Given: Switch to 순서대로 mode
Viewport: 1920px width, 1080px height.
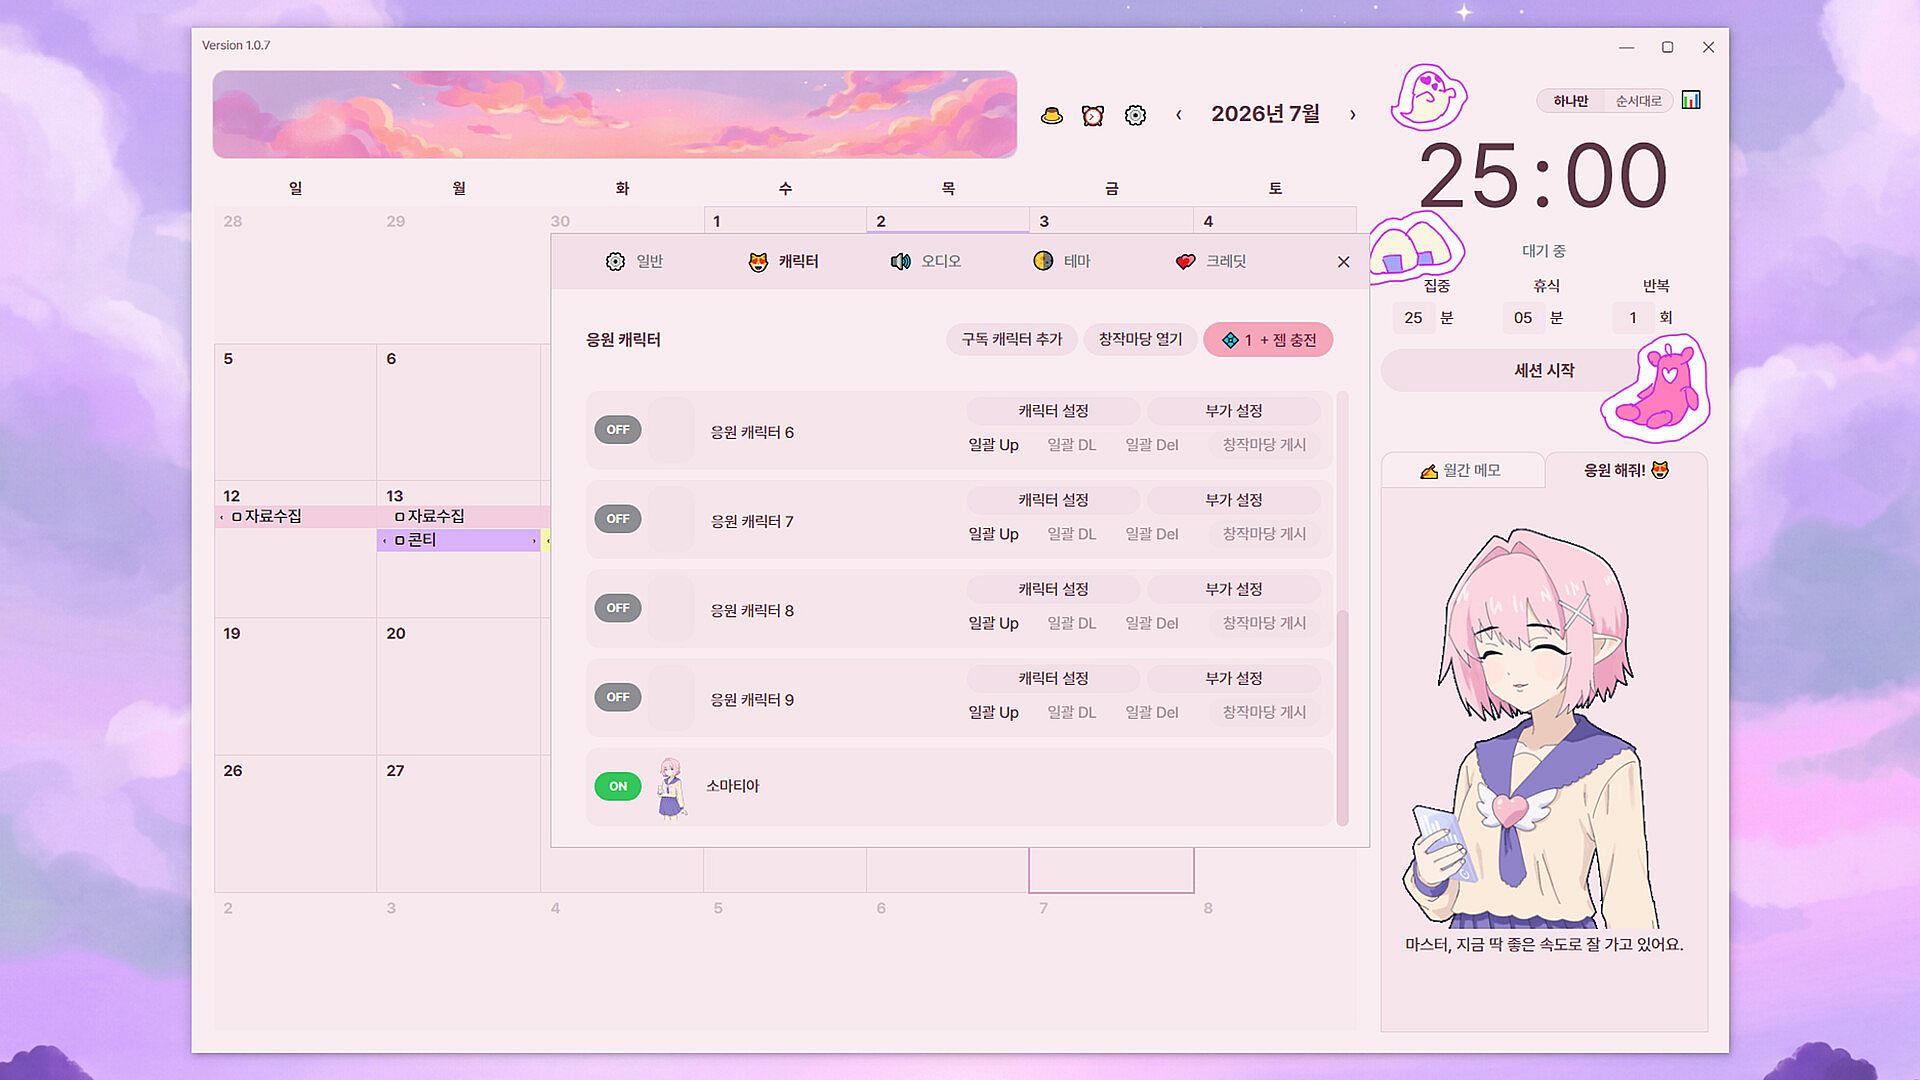Looking at the screenshot, I should click(1638, 101).
